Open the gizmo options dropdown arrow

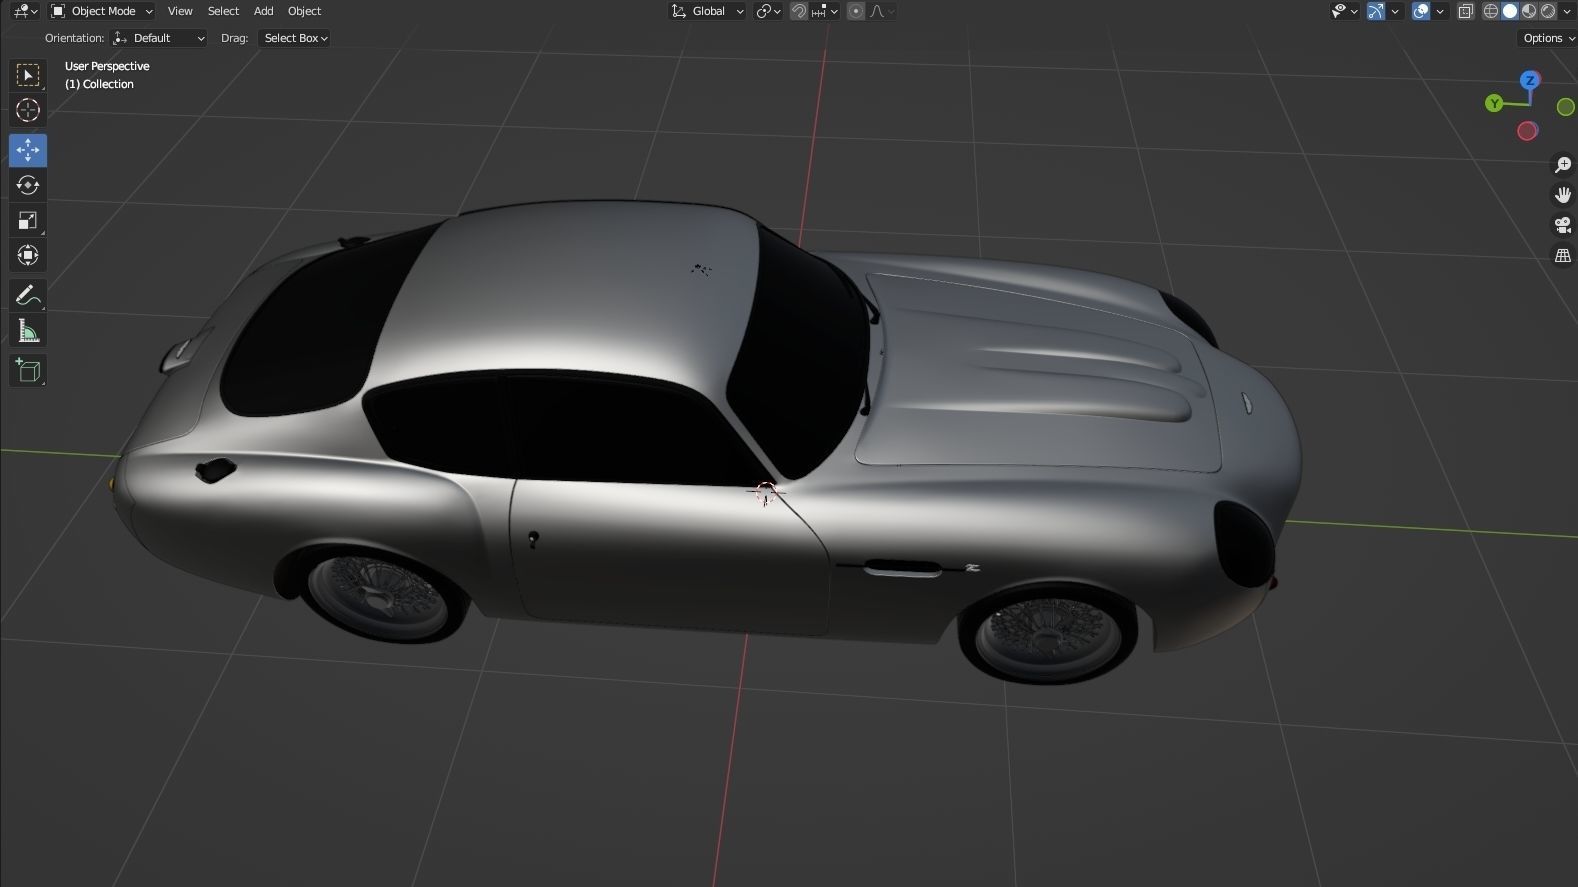coord(1395,11)
